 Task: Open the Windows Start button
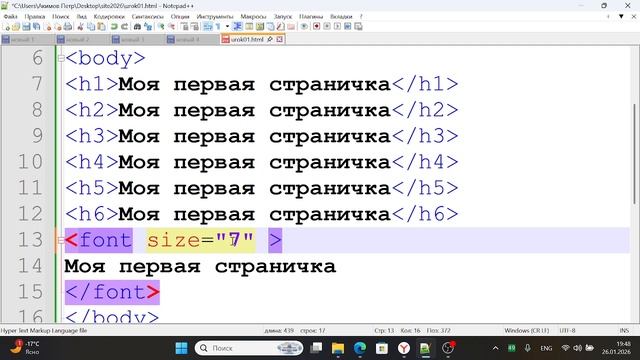pos(181,348)
